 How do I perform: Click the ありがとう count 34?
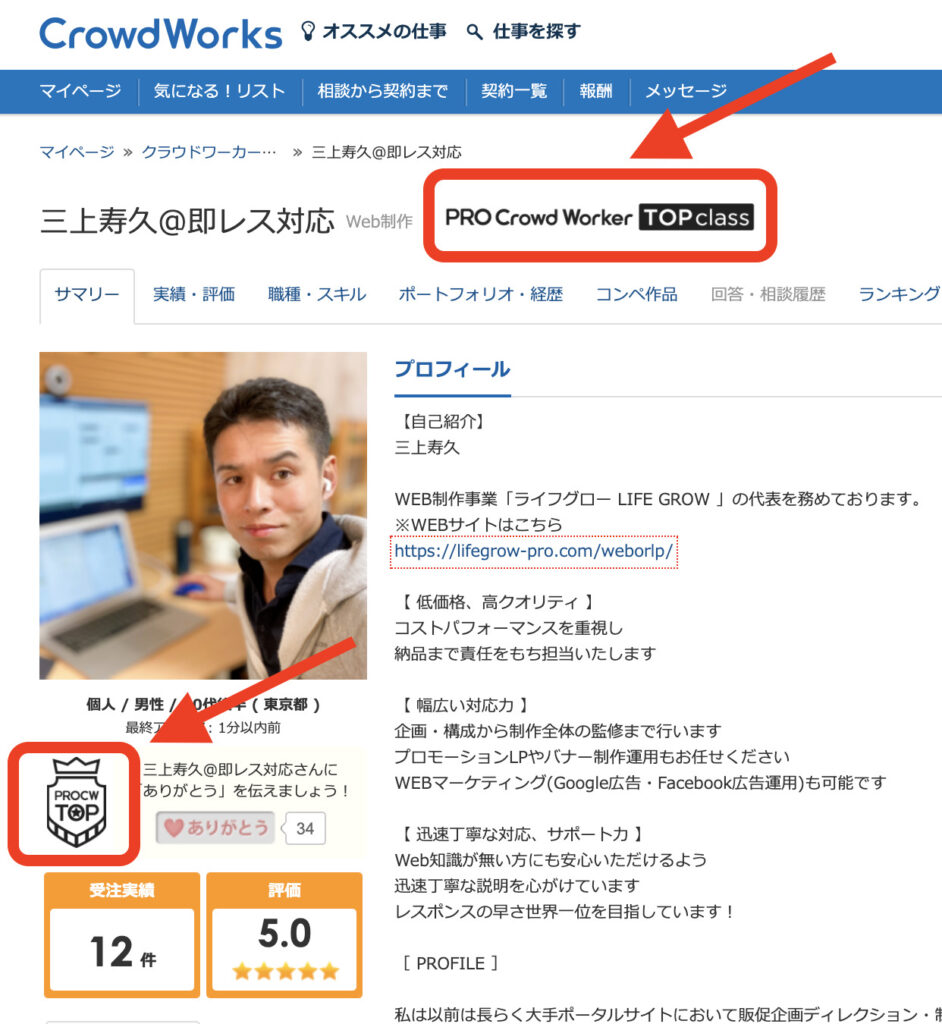(x=305, y=829)
